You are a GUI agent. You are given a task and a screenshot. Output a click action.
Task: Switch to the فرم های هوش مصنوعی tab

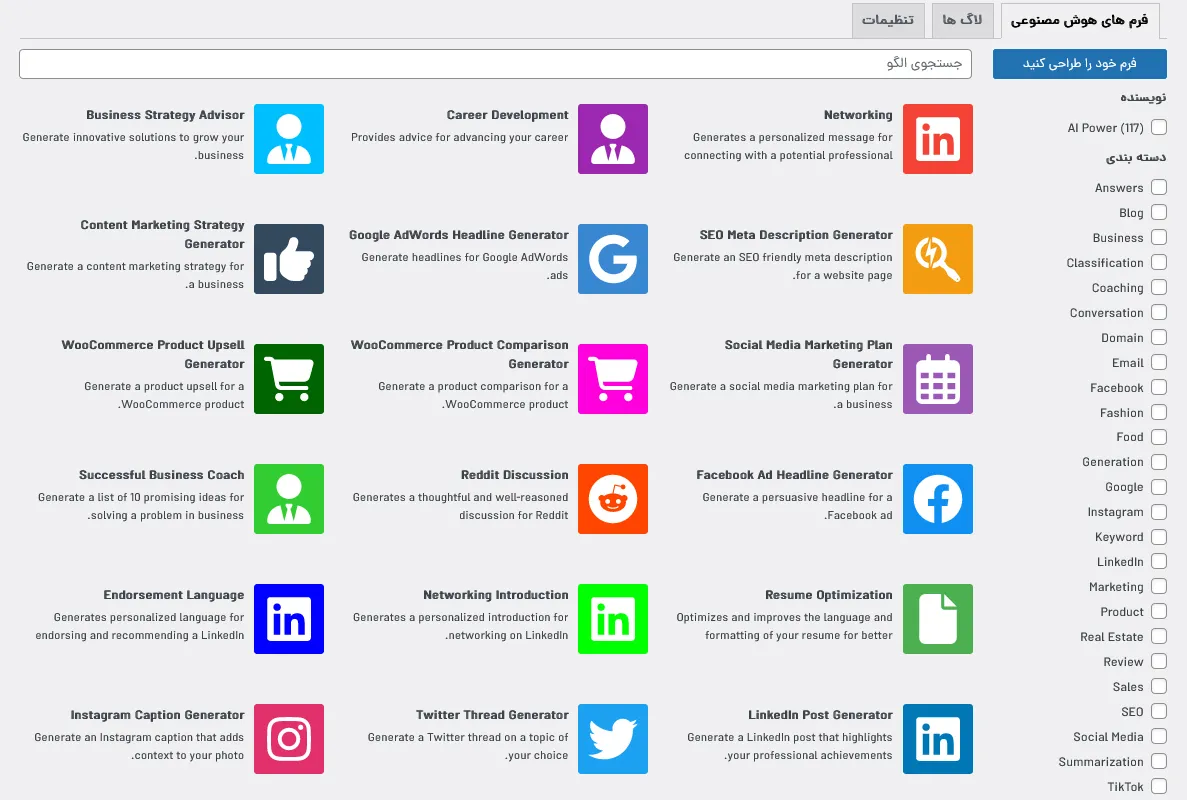(x=1080, y=20)
